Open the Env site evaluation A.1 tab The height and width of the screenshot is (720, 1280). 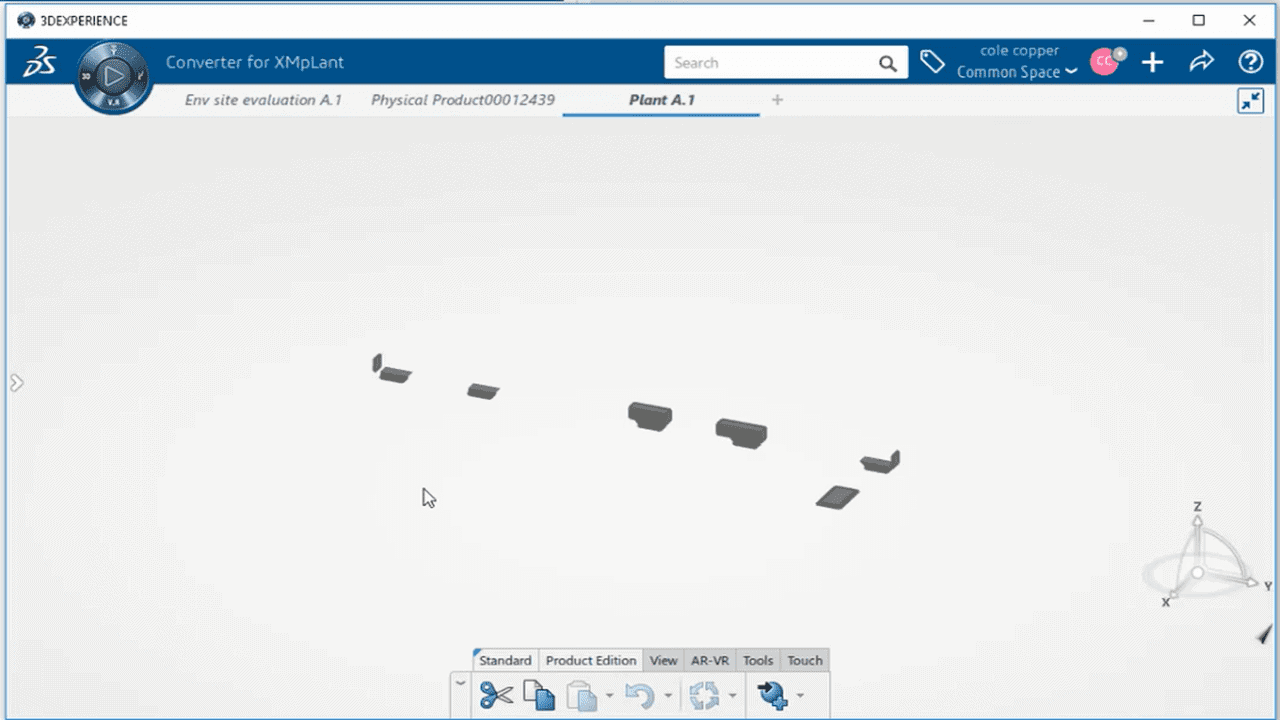263,100
